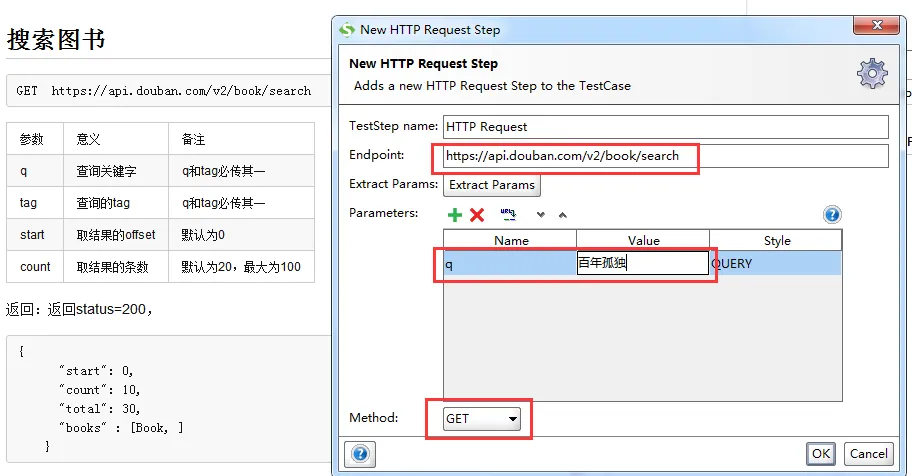Image resolution: width=912 pixels, height=476 pixels.
Task: Edit the Value cell containing 百年孤独
Action: coord(642,263)
